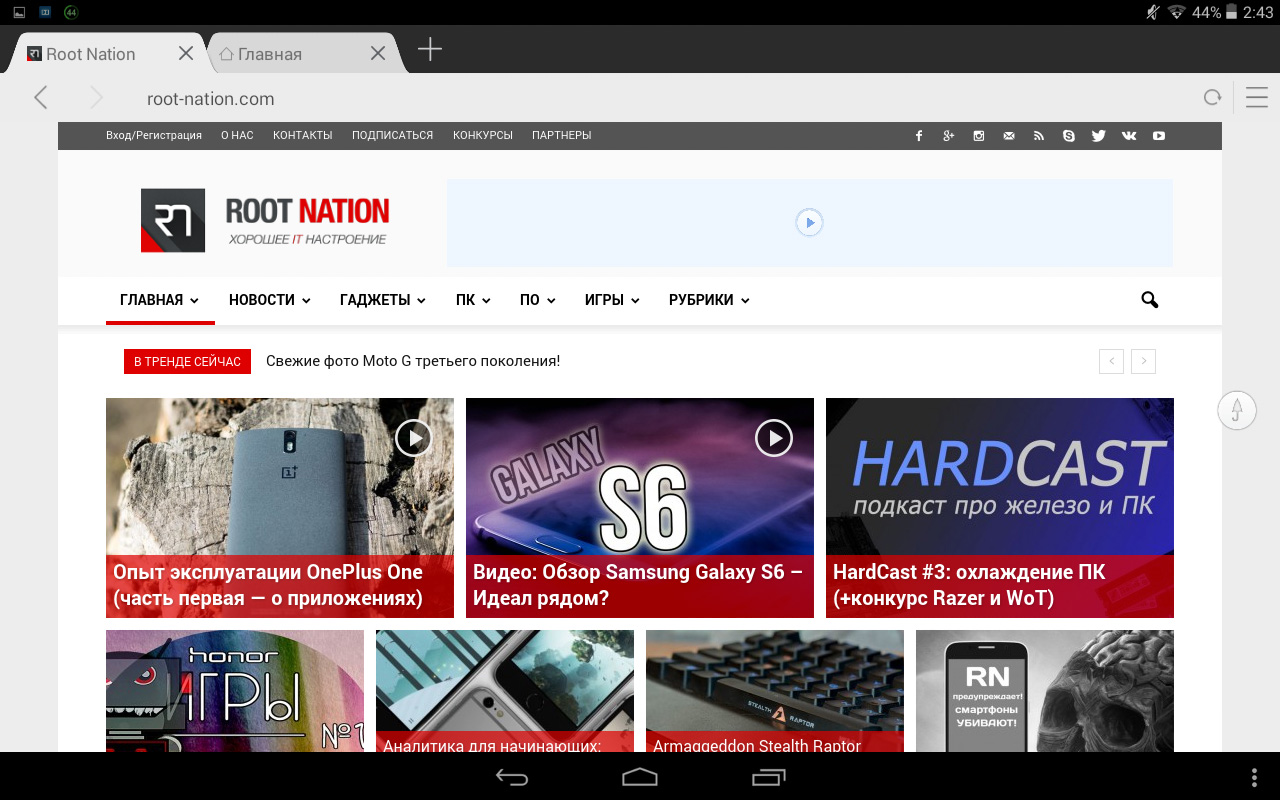The width and height of the screenshot is (1280, 800).
Task: Switch to the Главная tab
Action: point(306,54)
